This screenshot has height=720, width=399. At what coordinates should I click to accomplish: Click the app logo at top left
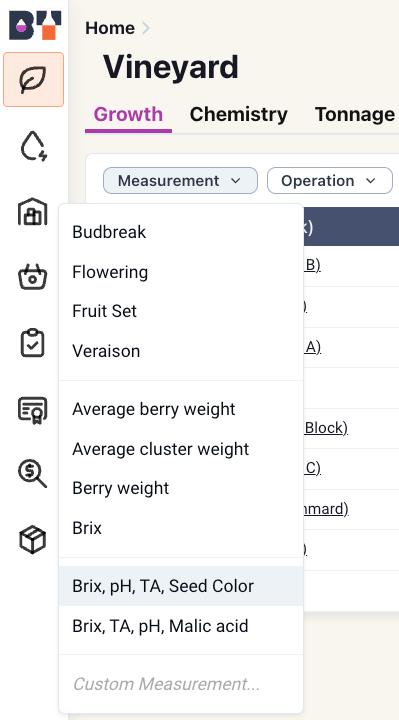[35, 26]
